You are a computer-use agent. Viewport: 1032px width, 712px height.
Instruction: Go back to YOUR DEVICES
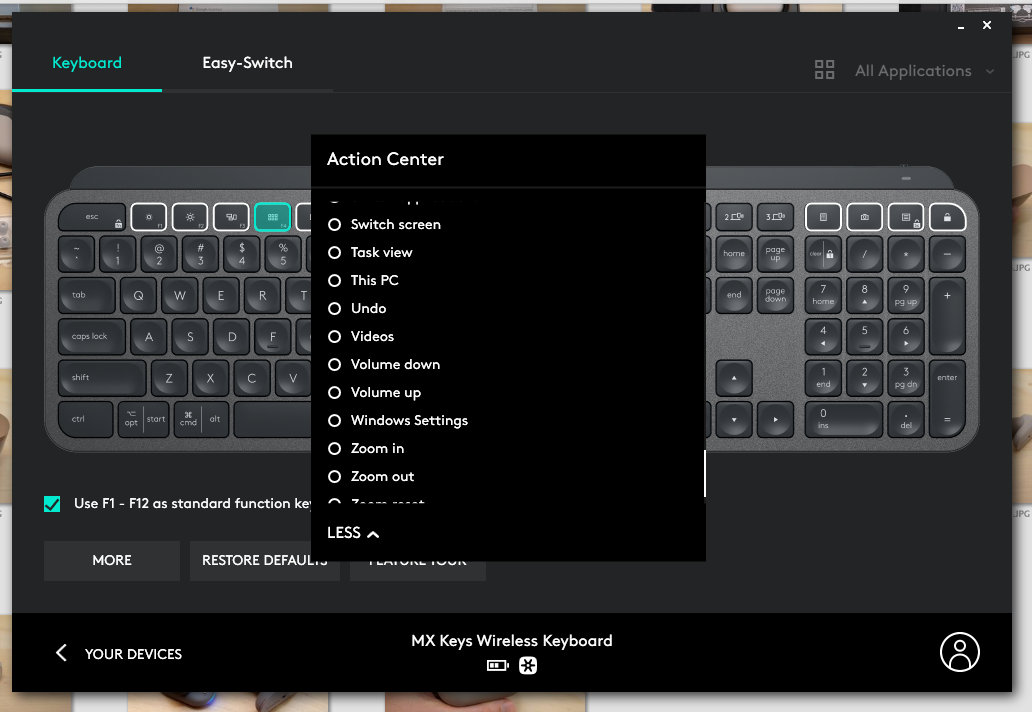coord(119,653)
